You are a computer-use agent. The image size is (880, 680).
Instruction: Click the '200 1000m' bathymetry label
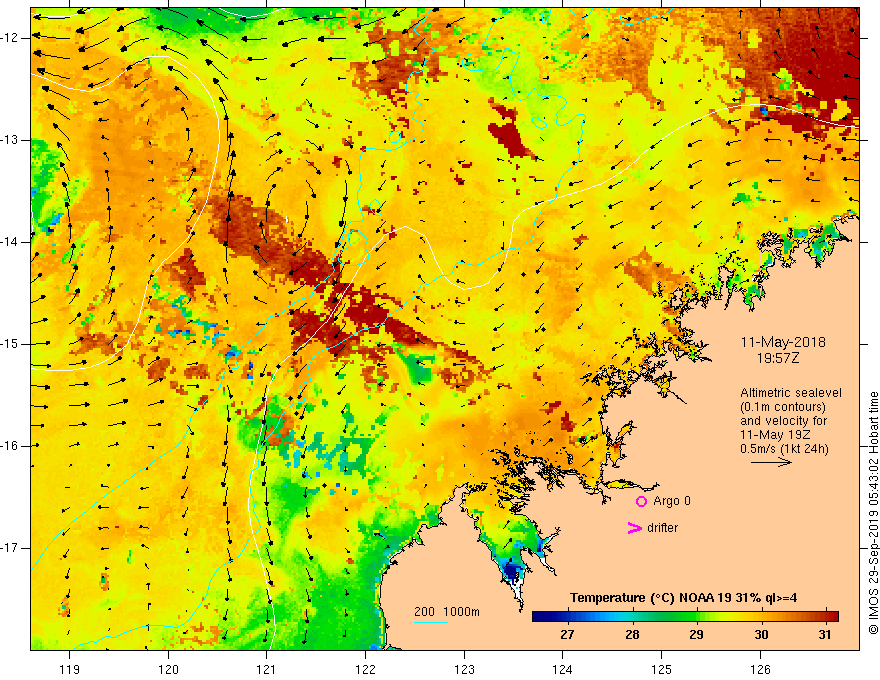pyautogui.click(x=447, y=612)
